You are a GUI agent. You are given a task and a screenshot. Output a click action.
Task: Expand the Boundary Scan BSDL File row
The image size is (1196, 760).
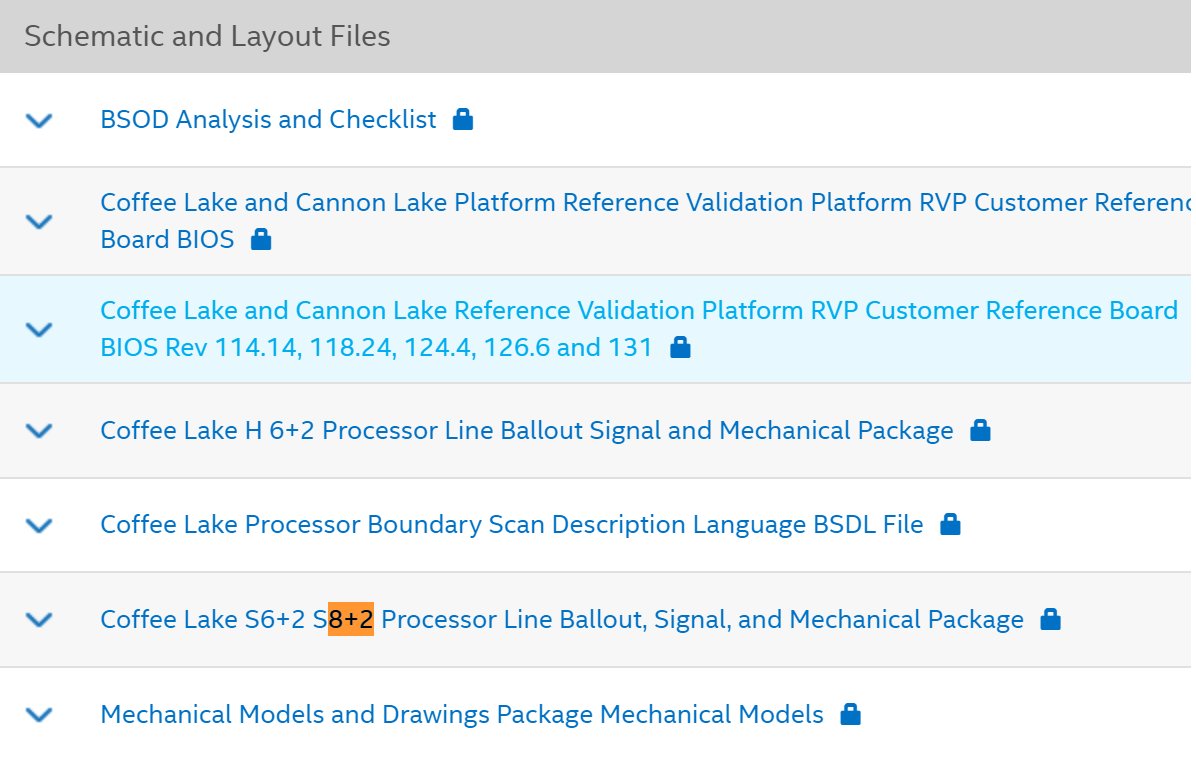click(x=39, y=525)
